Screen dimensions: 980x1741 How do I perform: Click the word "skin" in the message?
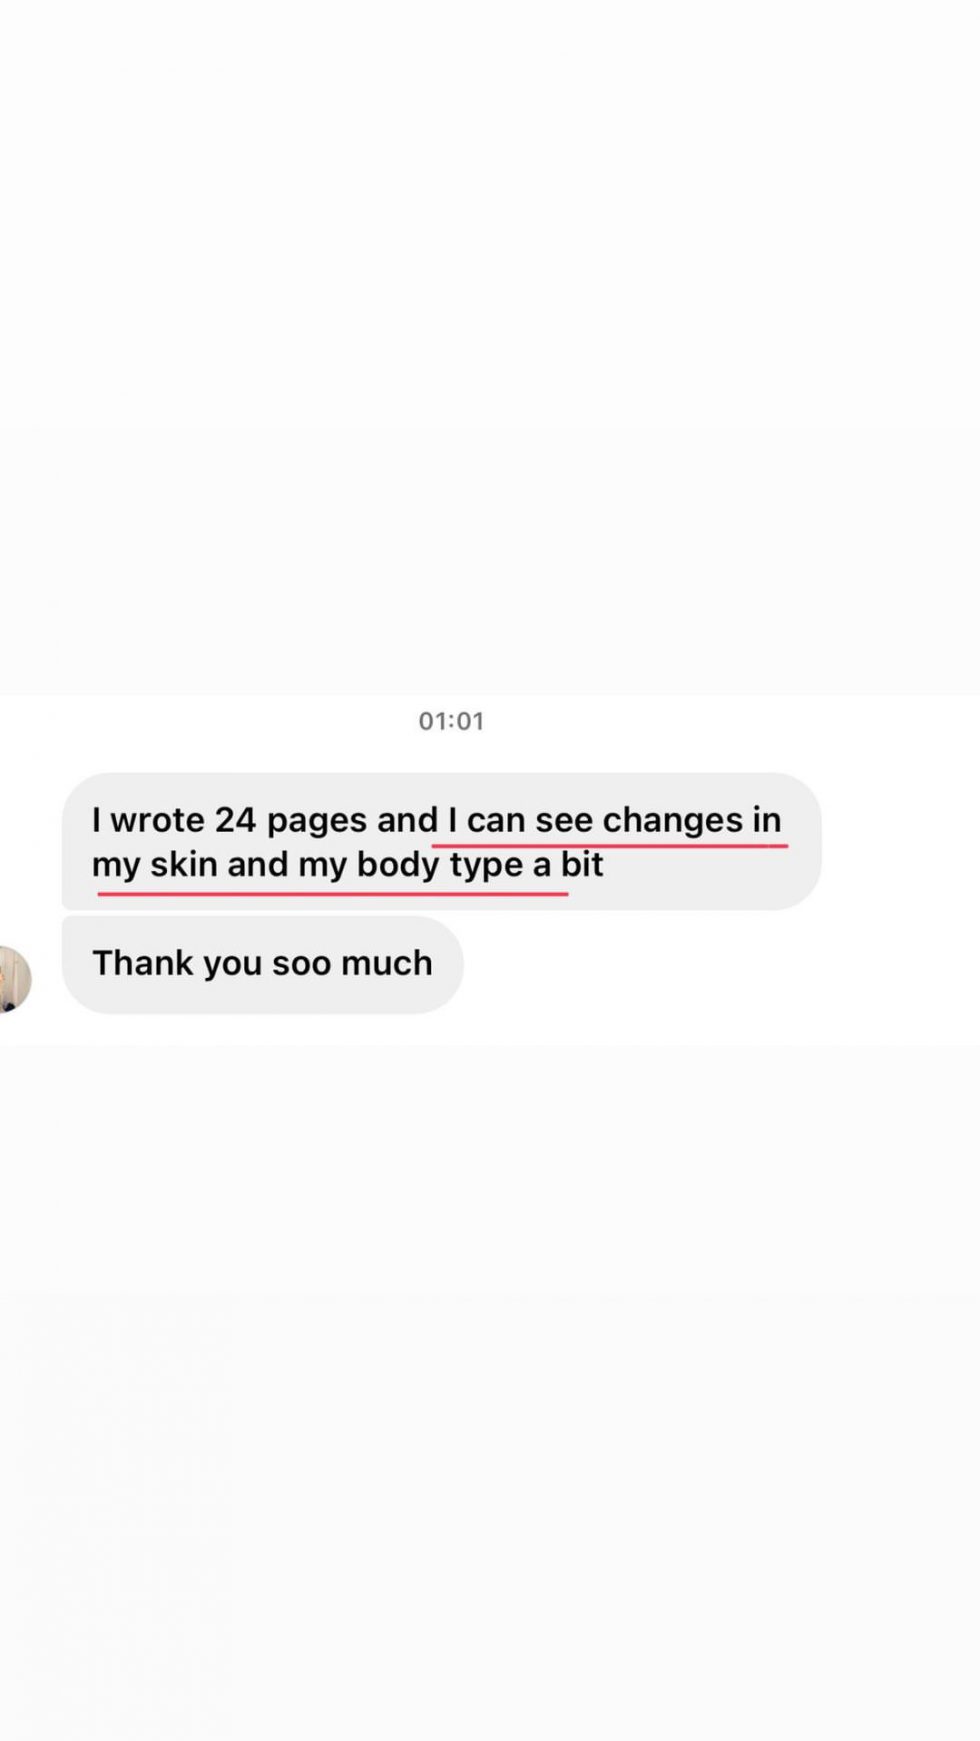tap(183, 864)
